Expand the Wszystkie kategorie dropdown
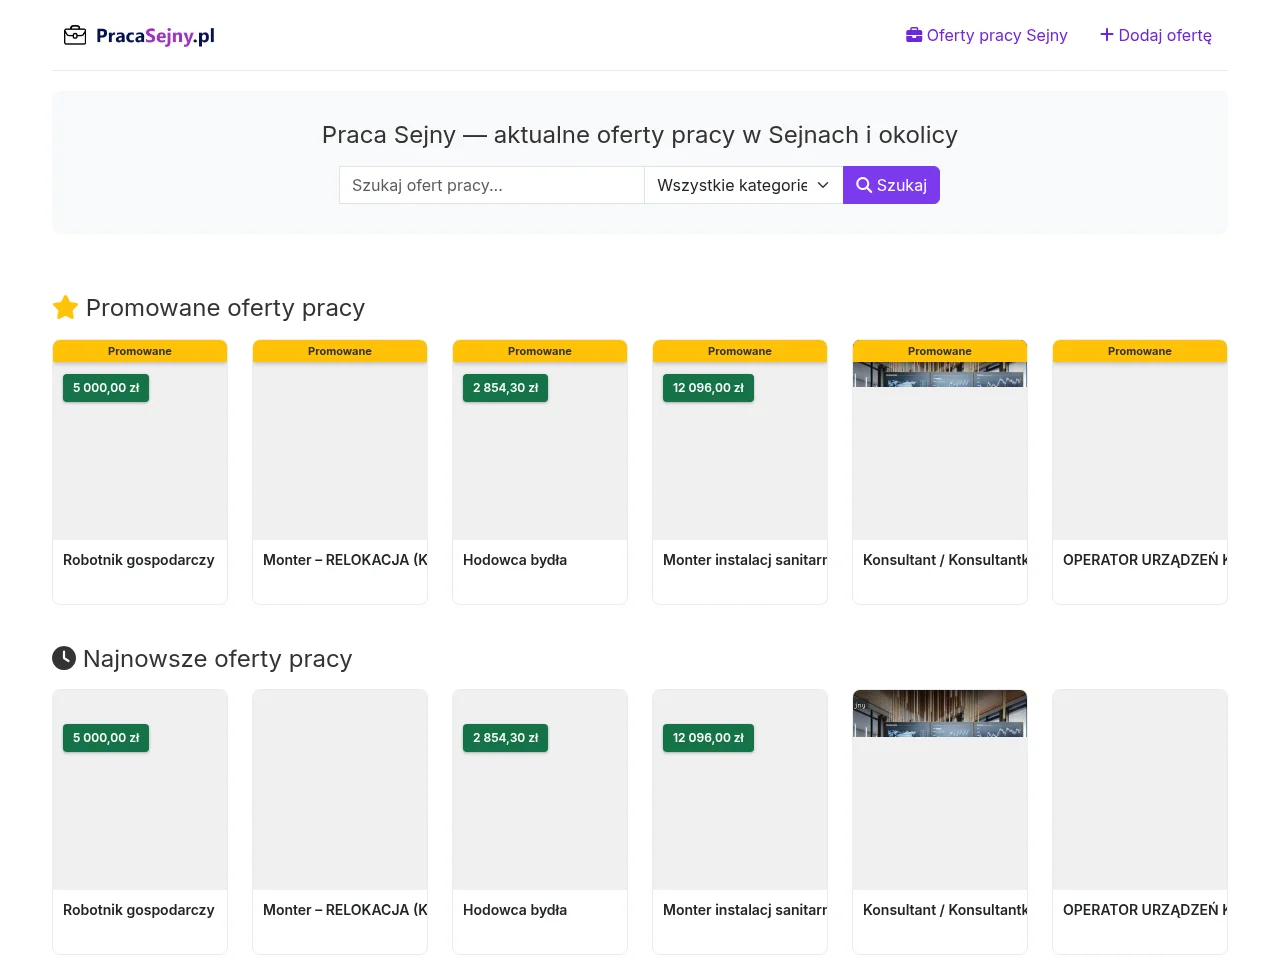1280x960 pixels. (x=744, y=185)
